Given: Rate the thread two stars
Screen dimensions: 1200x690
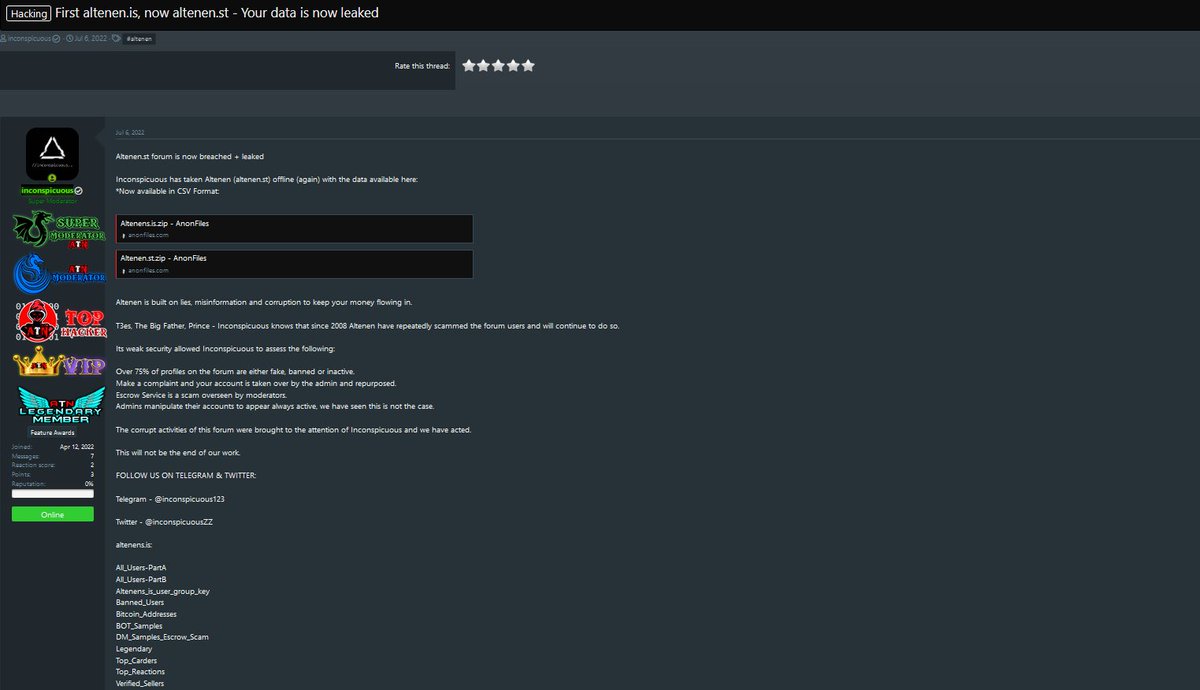Looking at the screenshot, I should [x=484, y=65].
